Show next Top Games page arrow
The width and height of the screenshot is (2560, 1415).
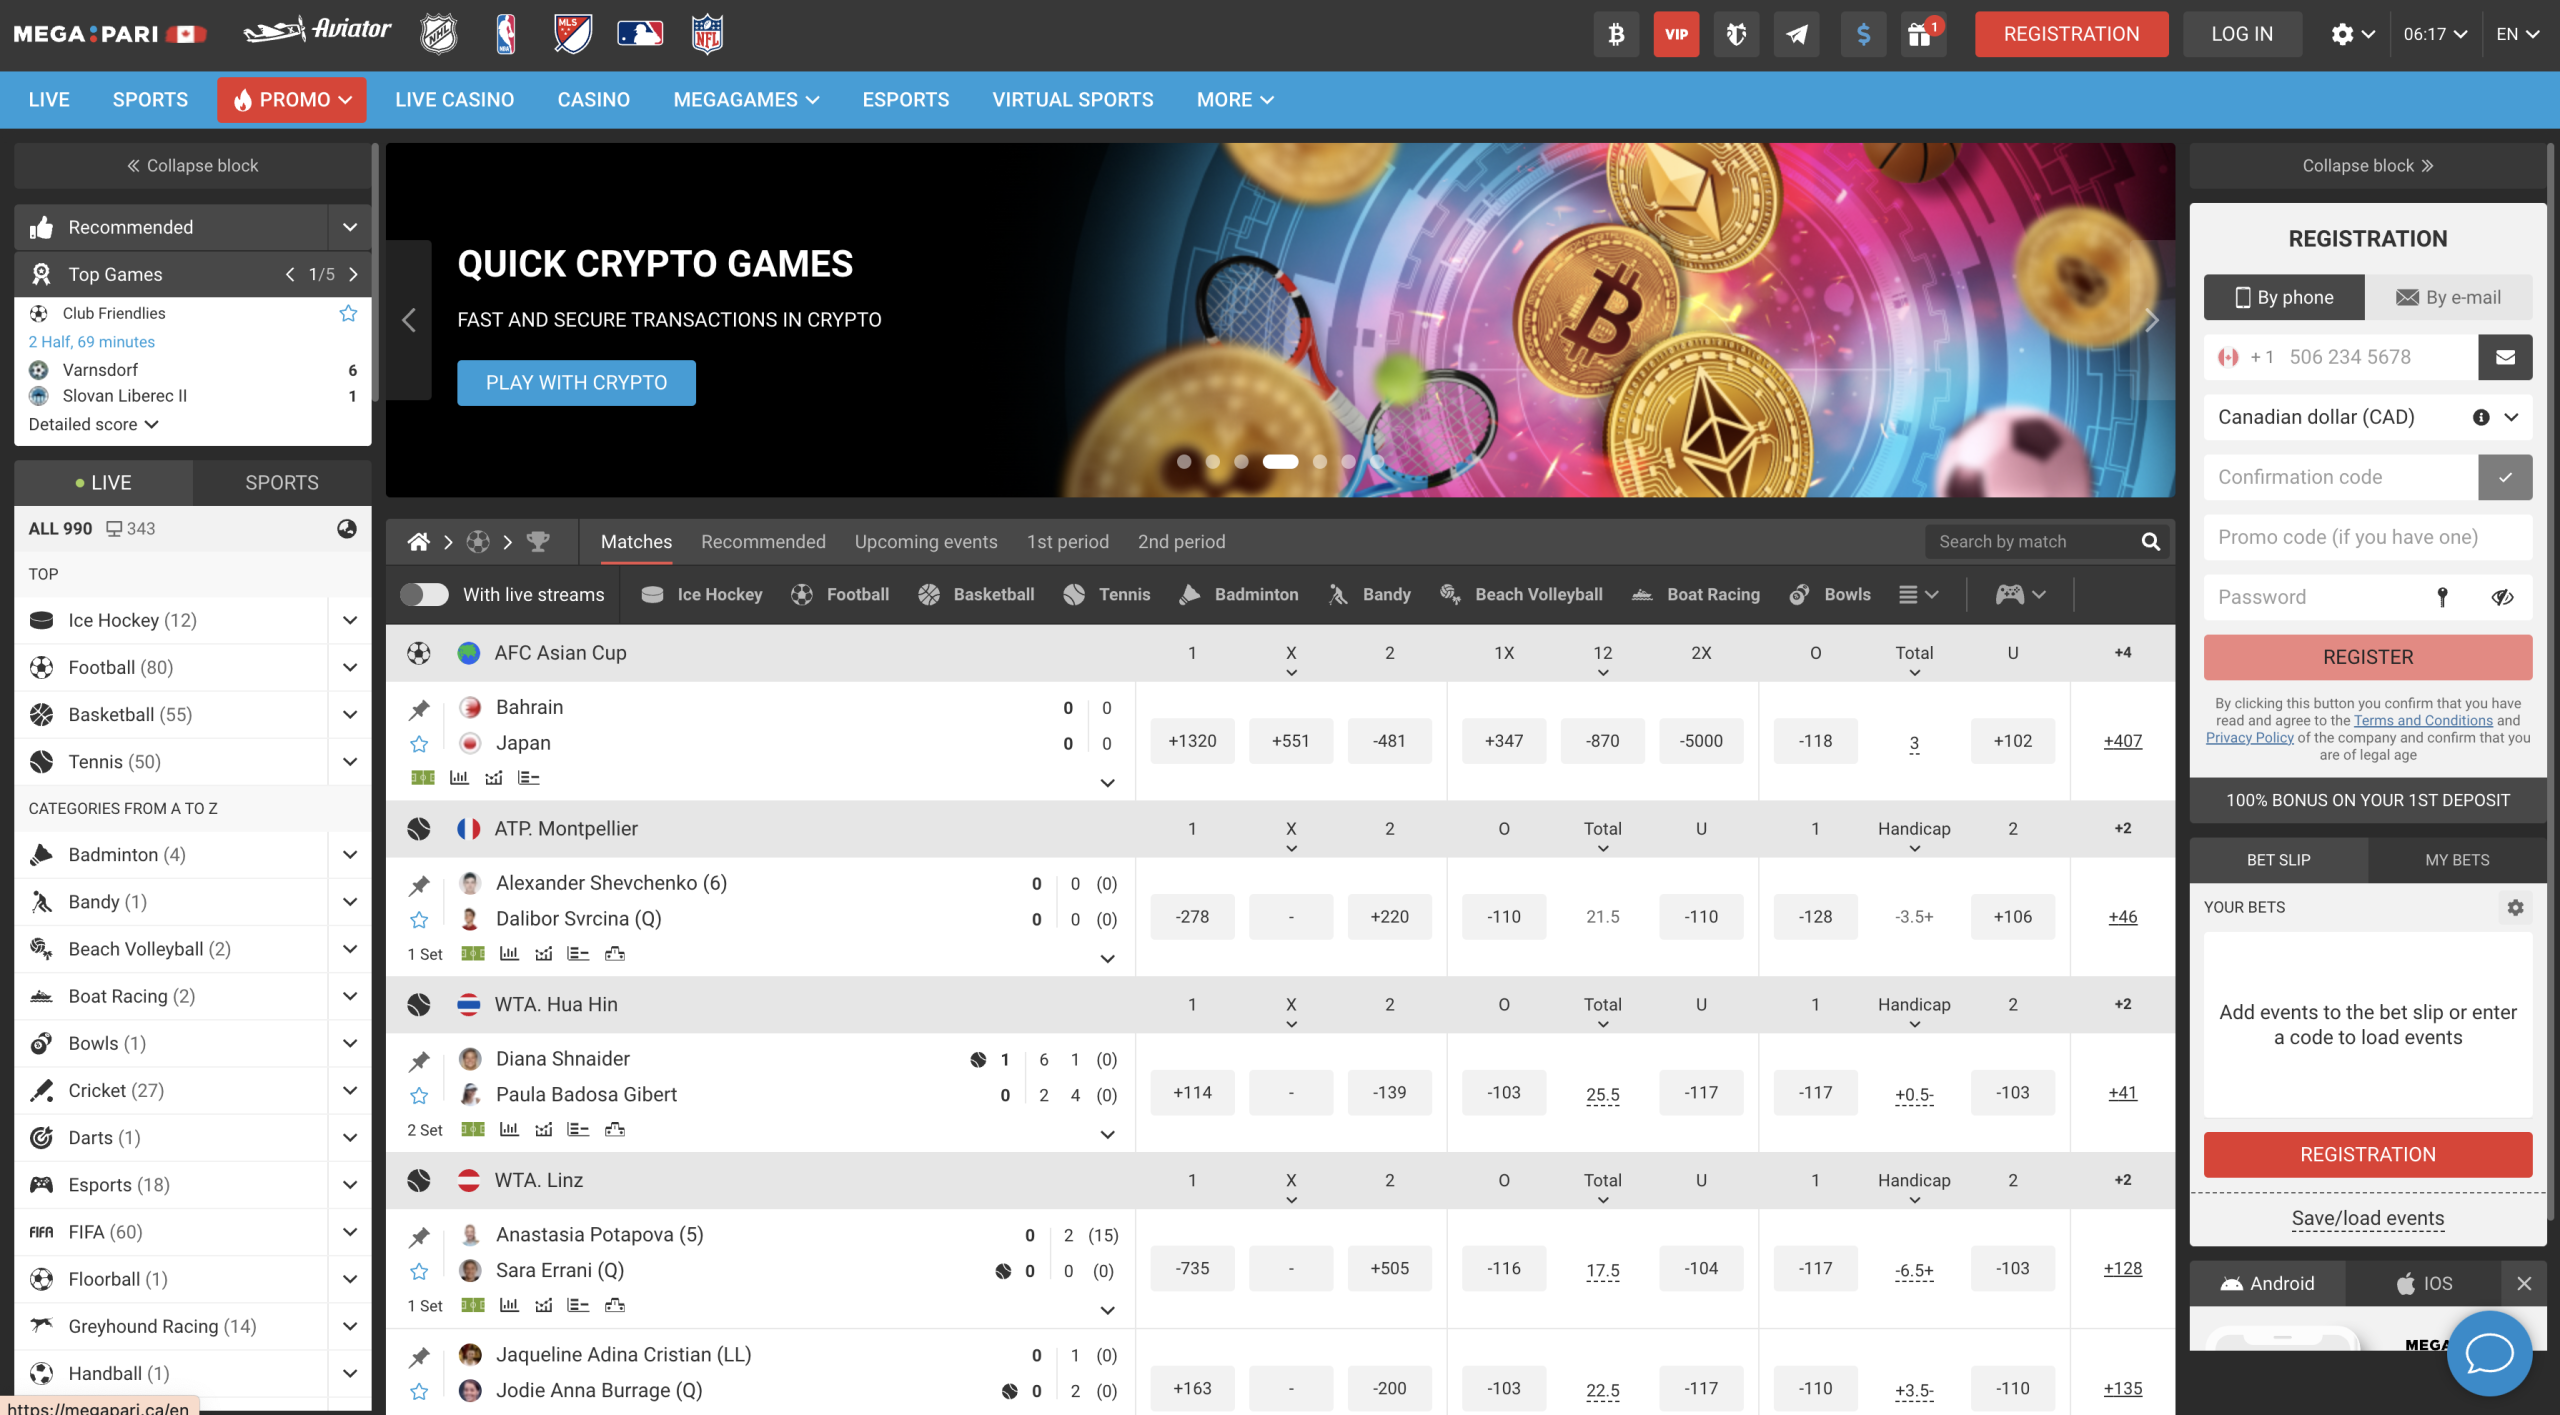pos(353,274)
